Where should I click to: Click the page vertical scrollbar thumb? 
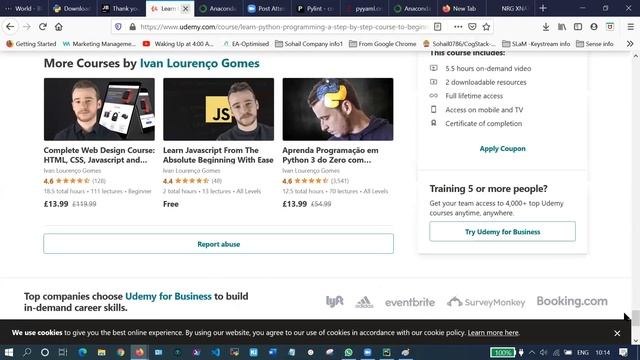[x=636, y=318]
